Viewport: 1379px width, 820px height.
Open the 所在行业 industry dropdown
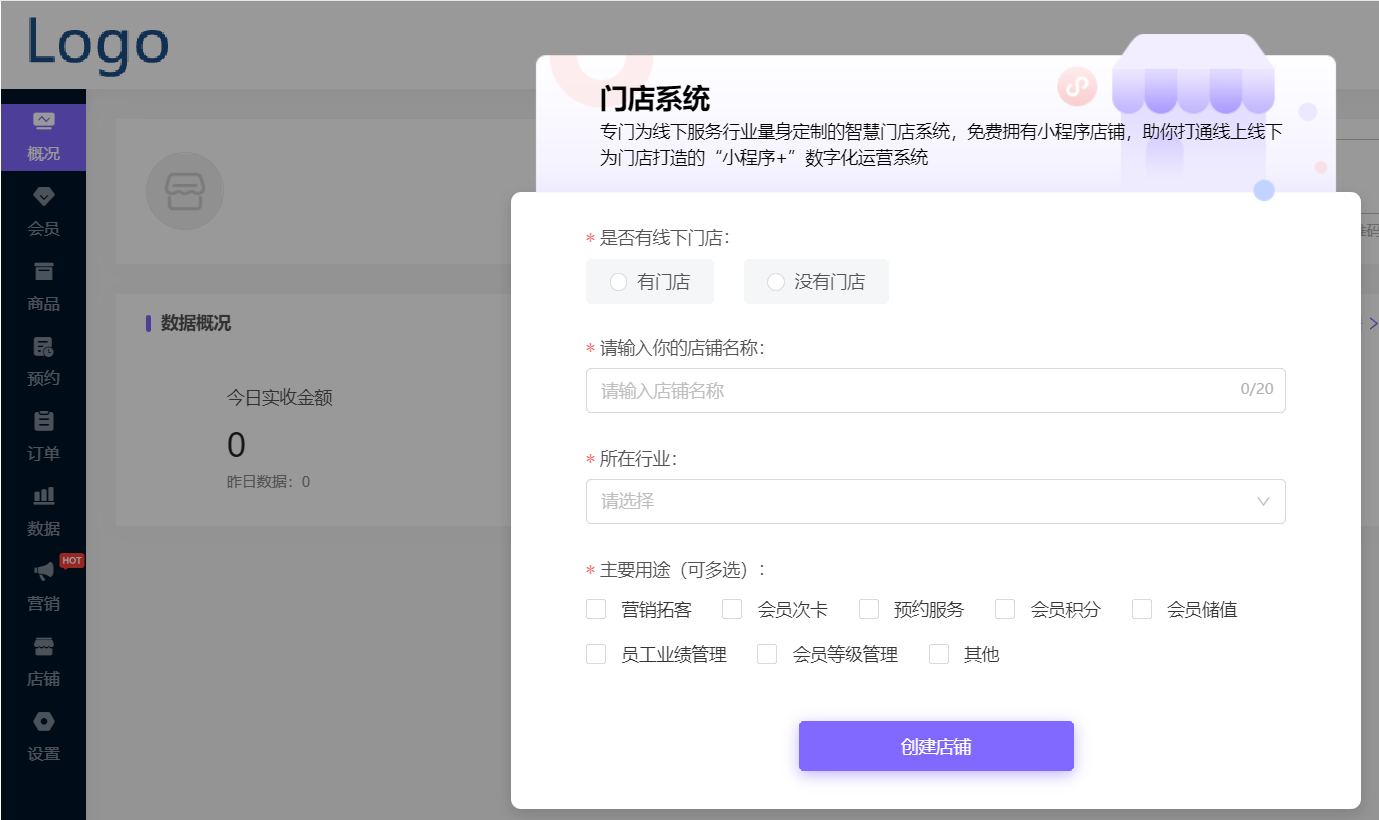935,501
